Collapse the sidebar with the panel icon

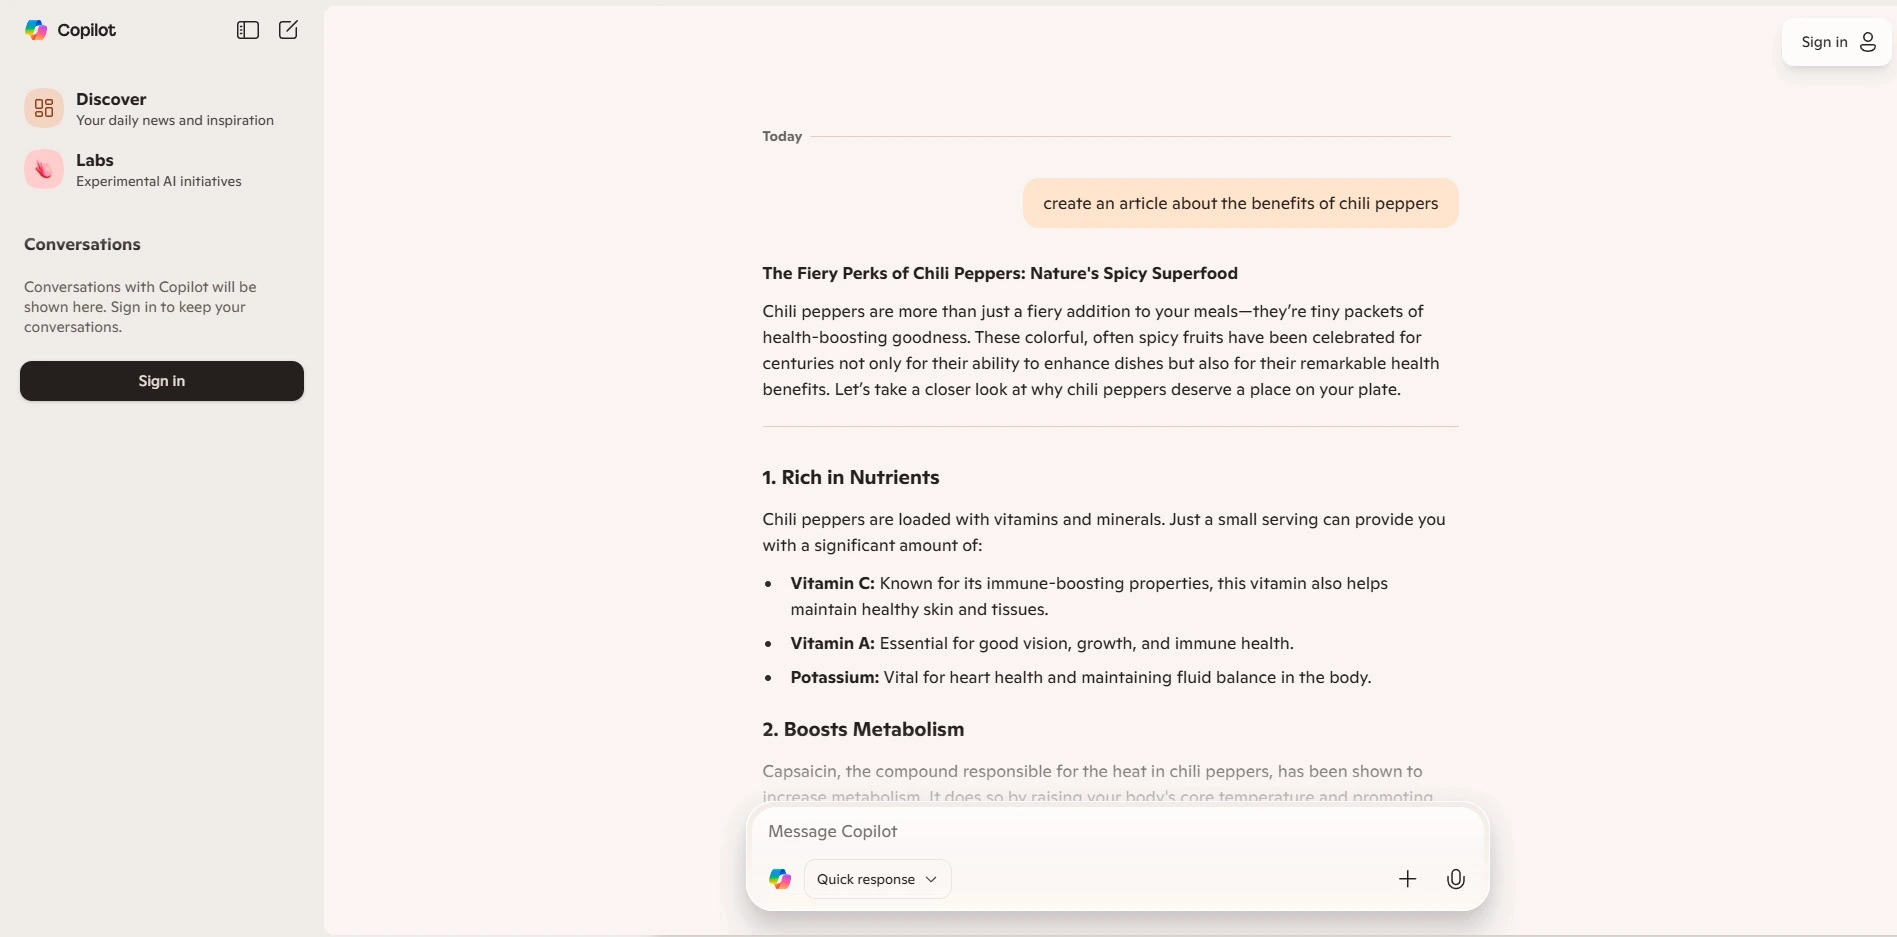point(248,30)
